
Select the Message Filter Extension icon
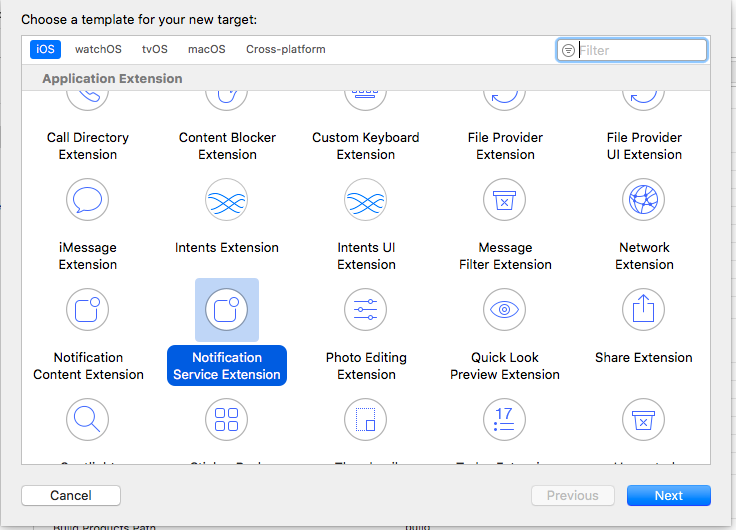pyautogui.click(x=504, y=200)
